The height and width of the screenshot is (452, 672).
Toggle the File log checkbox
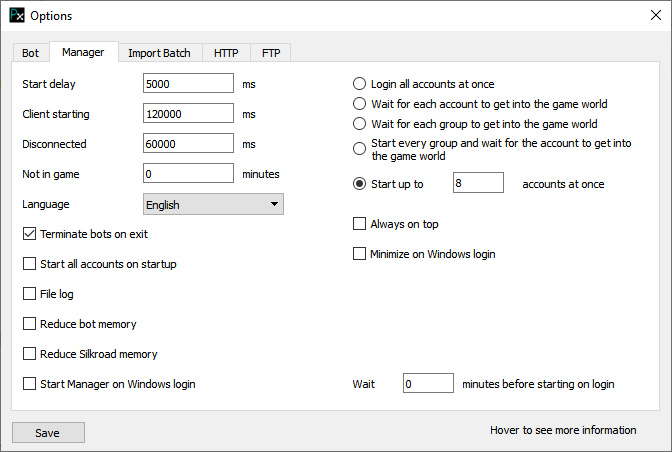click(x=30, y=294)
